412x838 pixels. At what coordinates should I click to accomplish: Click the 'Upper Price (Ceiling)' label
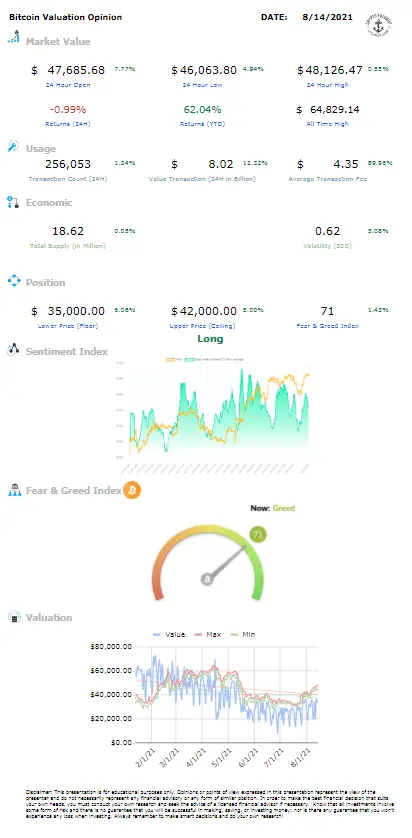202,326
